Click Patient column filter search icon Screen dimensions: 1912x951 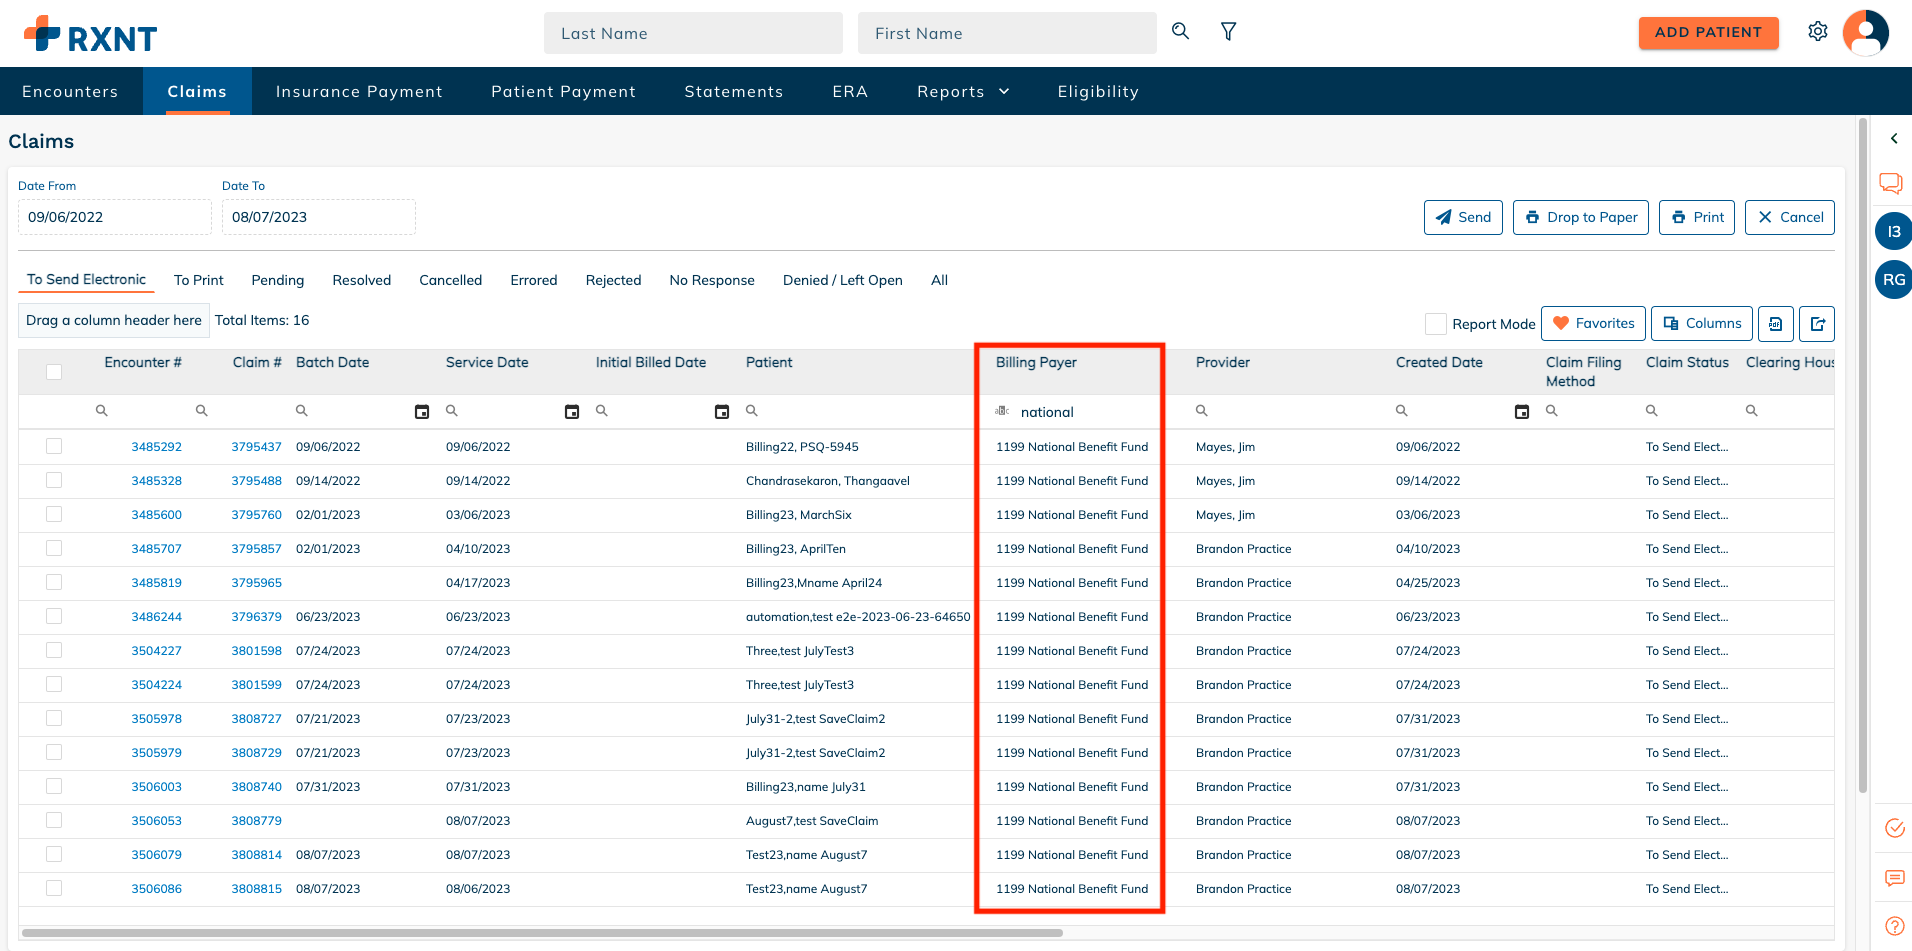pos(751,411)
